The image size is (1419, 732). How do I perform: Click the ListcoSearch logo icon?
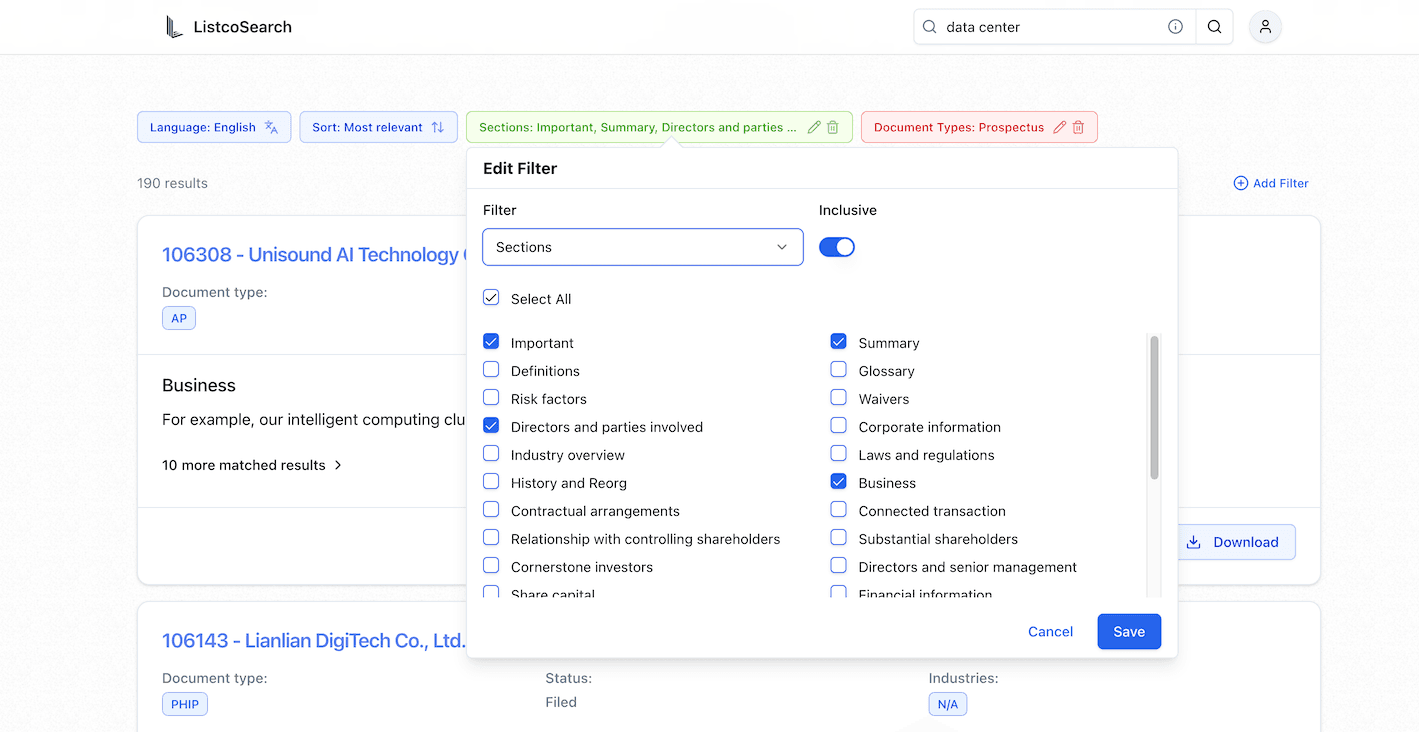(x=175, y=27)
